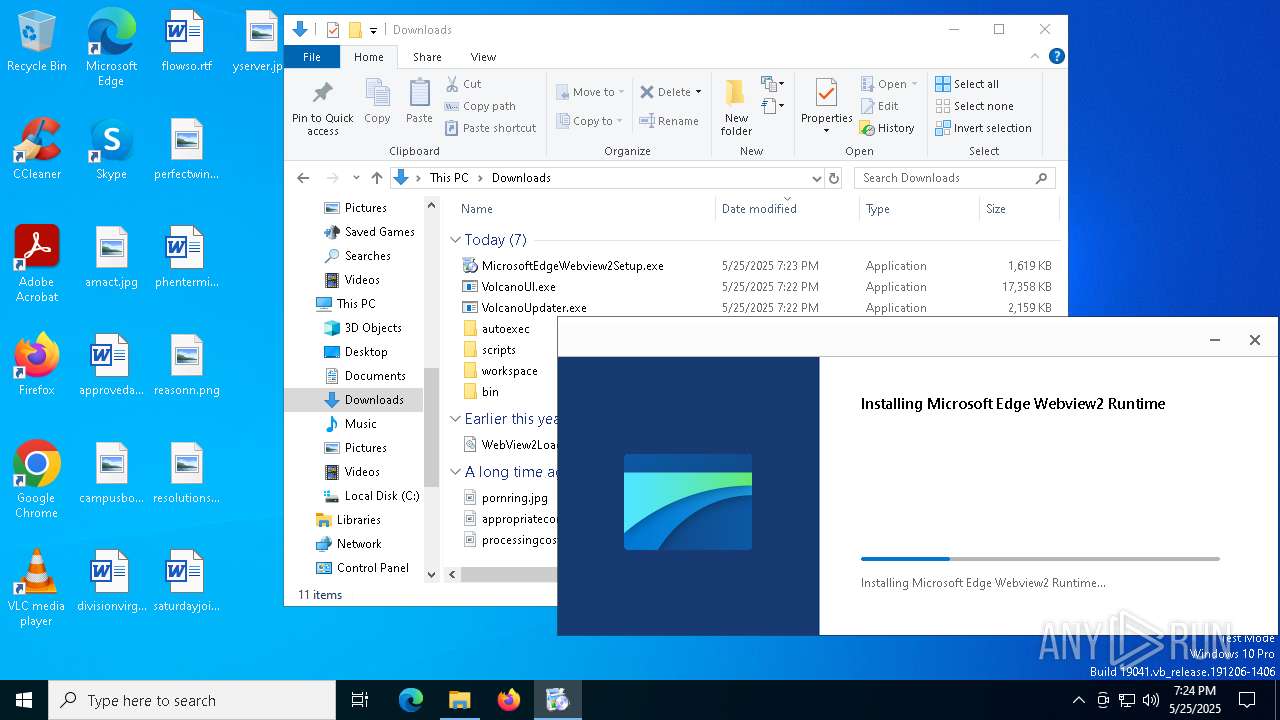Refresh the Downloads folder view
Viewport: 1280px width, 720px height.
834,178
